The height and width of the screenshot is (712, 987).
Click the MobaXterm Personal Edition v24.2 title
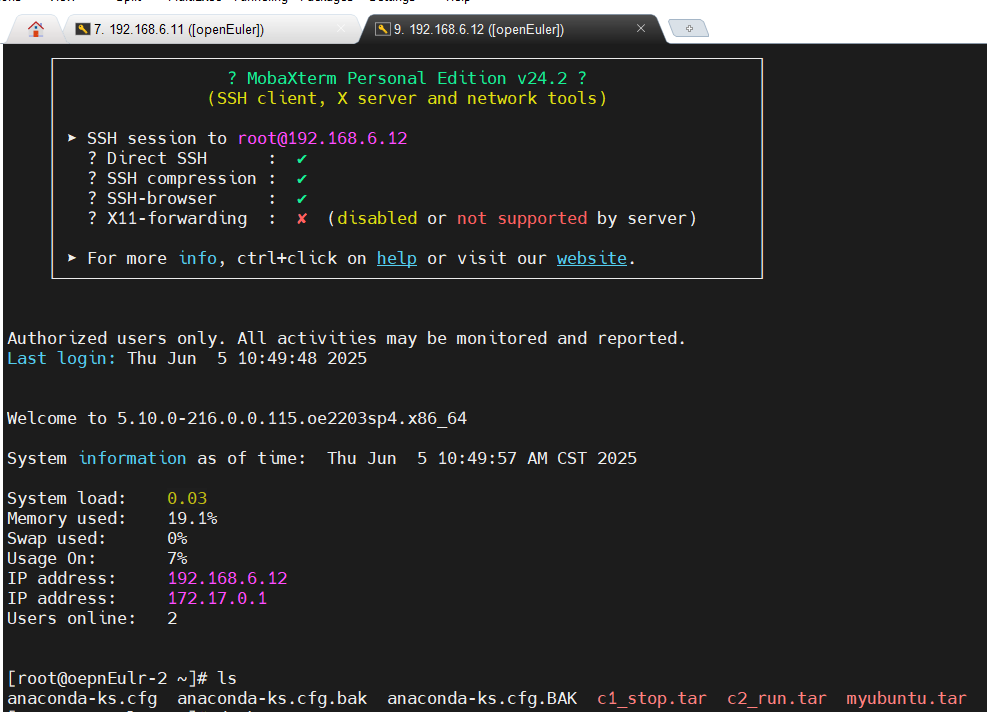[x=407, y=78]
